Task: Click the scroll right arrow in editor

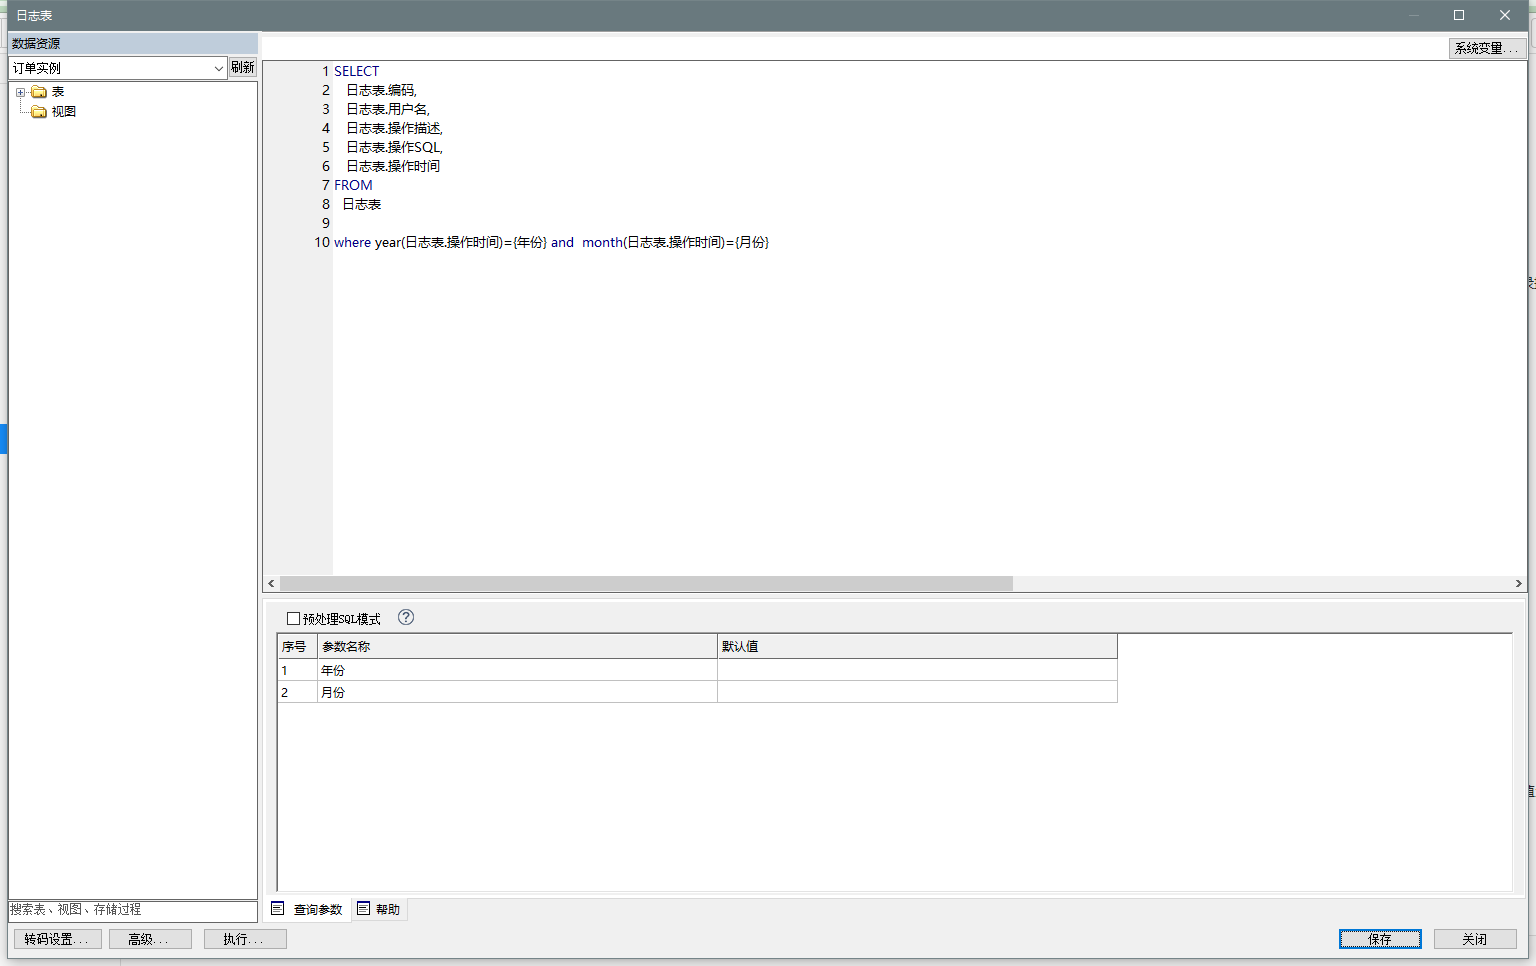Action: pyautogui.click(x=1518, y=583)
